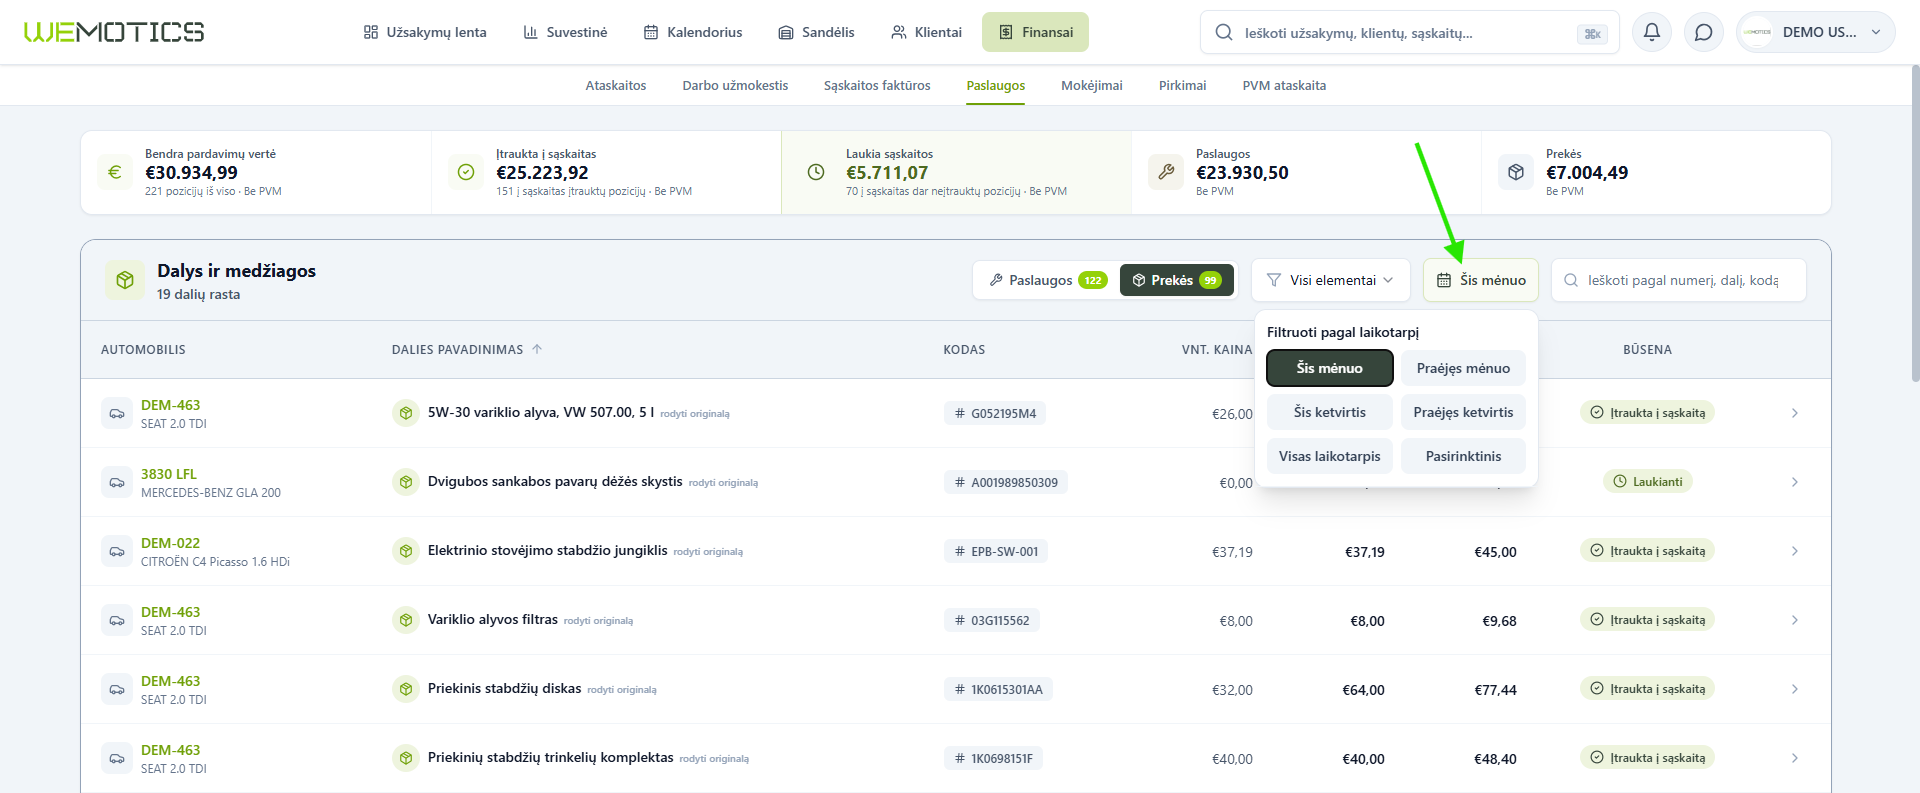
Task: Open vehicle link DEM-022
Action: click(170, 543)
